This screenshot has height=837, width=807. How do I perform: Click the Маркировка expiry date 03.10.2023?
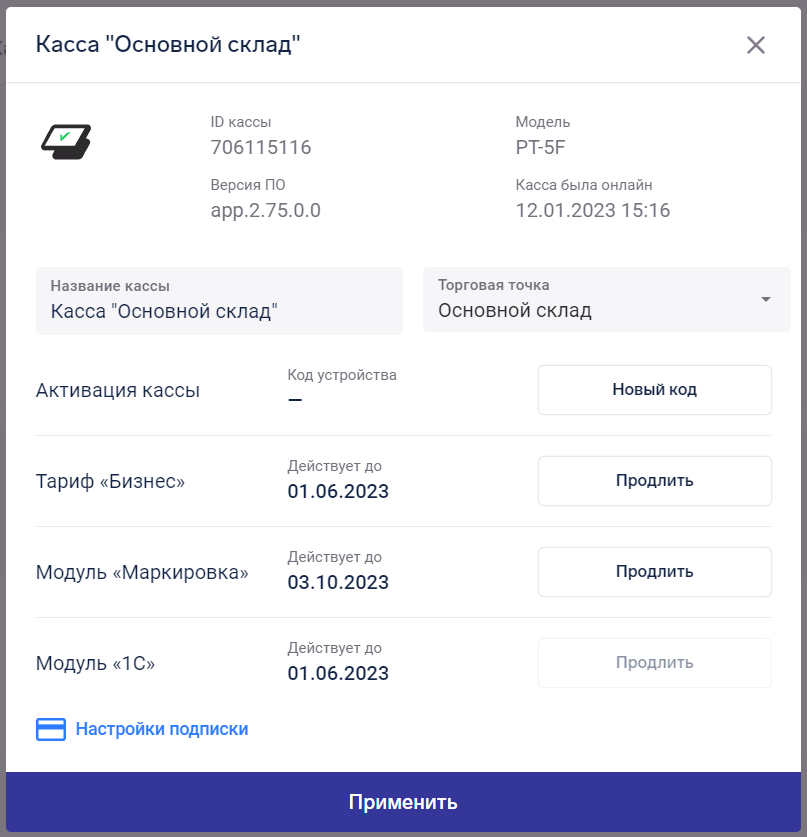coord(338,582)
